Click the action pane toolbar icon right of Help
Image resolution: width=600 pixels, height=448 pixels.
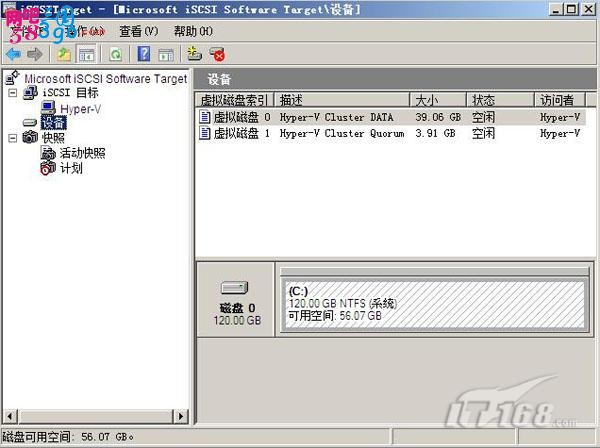point(166,54)
